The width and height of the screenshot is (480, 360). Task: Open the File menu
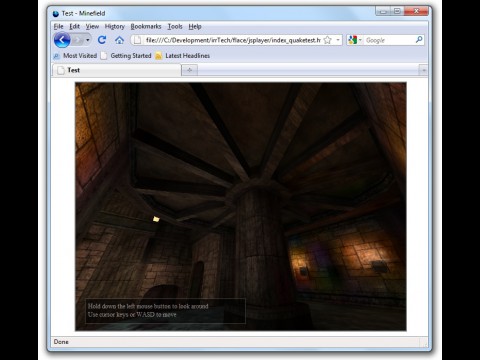coord(58,26)
